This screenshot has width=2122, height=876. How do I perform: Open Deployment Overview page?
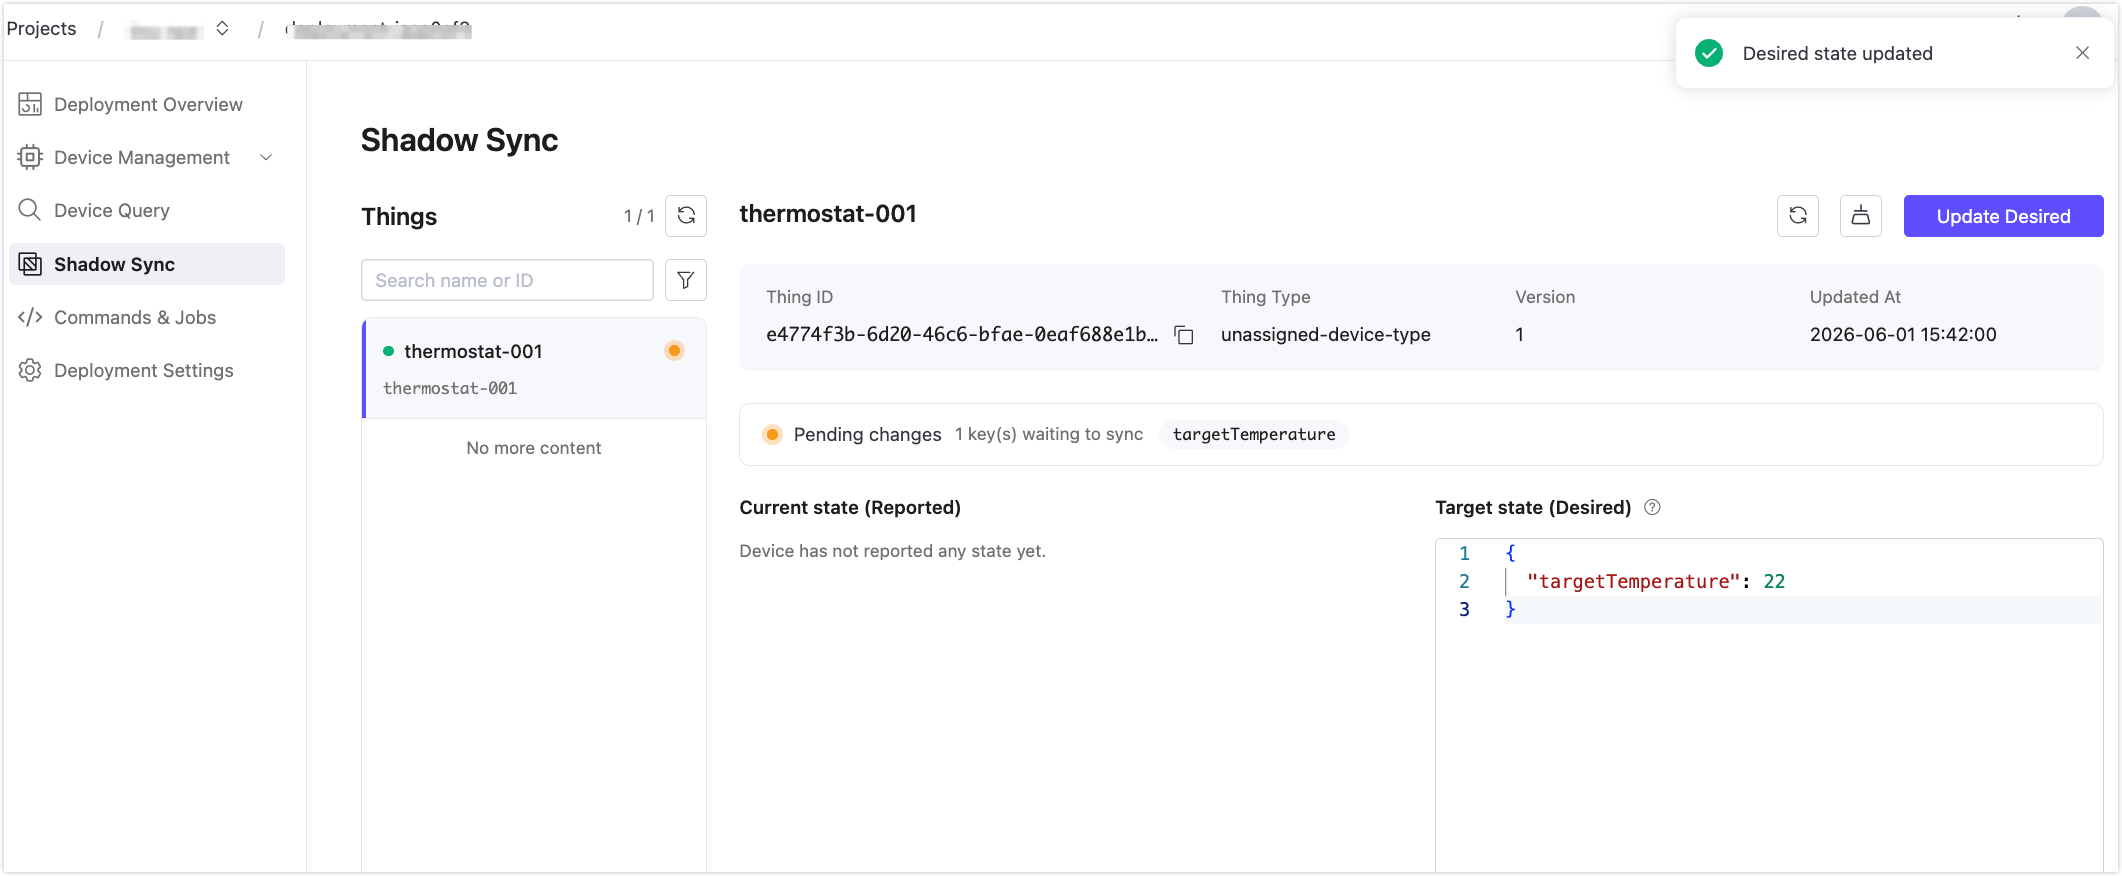click(x=147, y=104)
